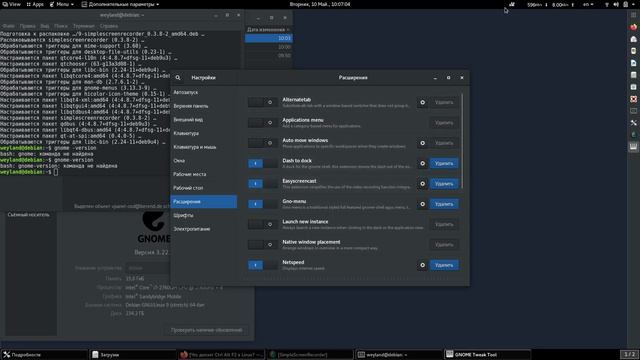640x360 pixels.
Task: Enable the Auto move windows switch
Action: click(x=262, y=143)
